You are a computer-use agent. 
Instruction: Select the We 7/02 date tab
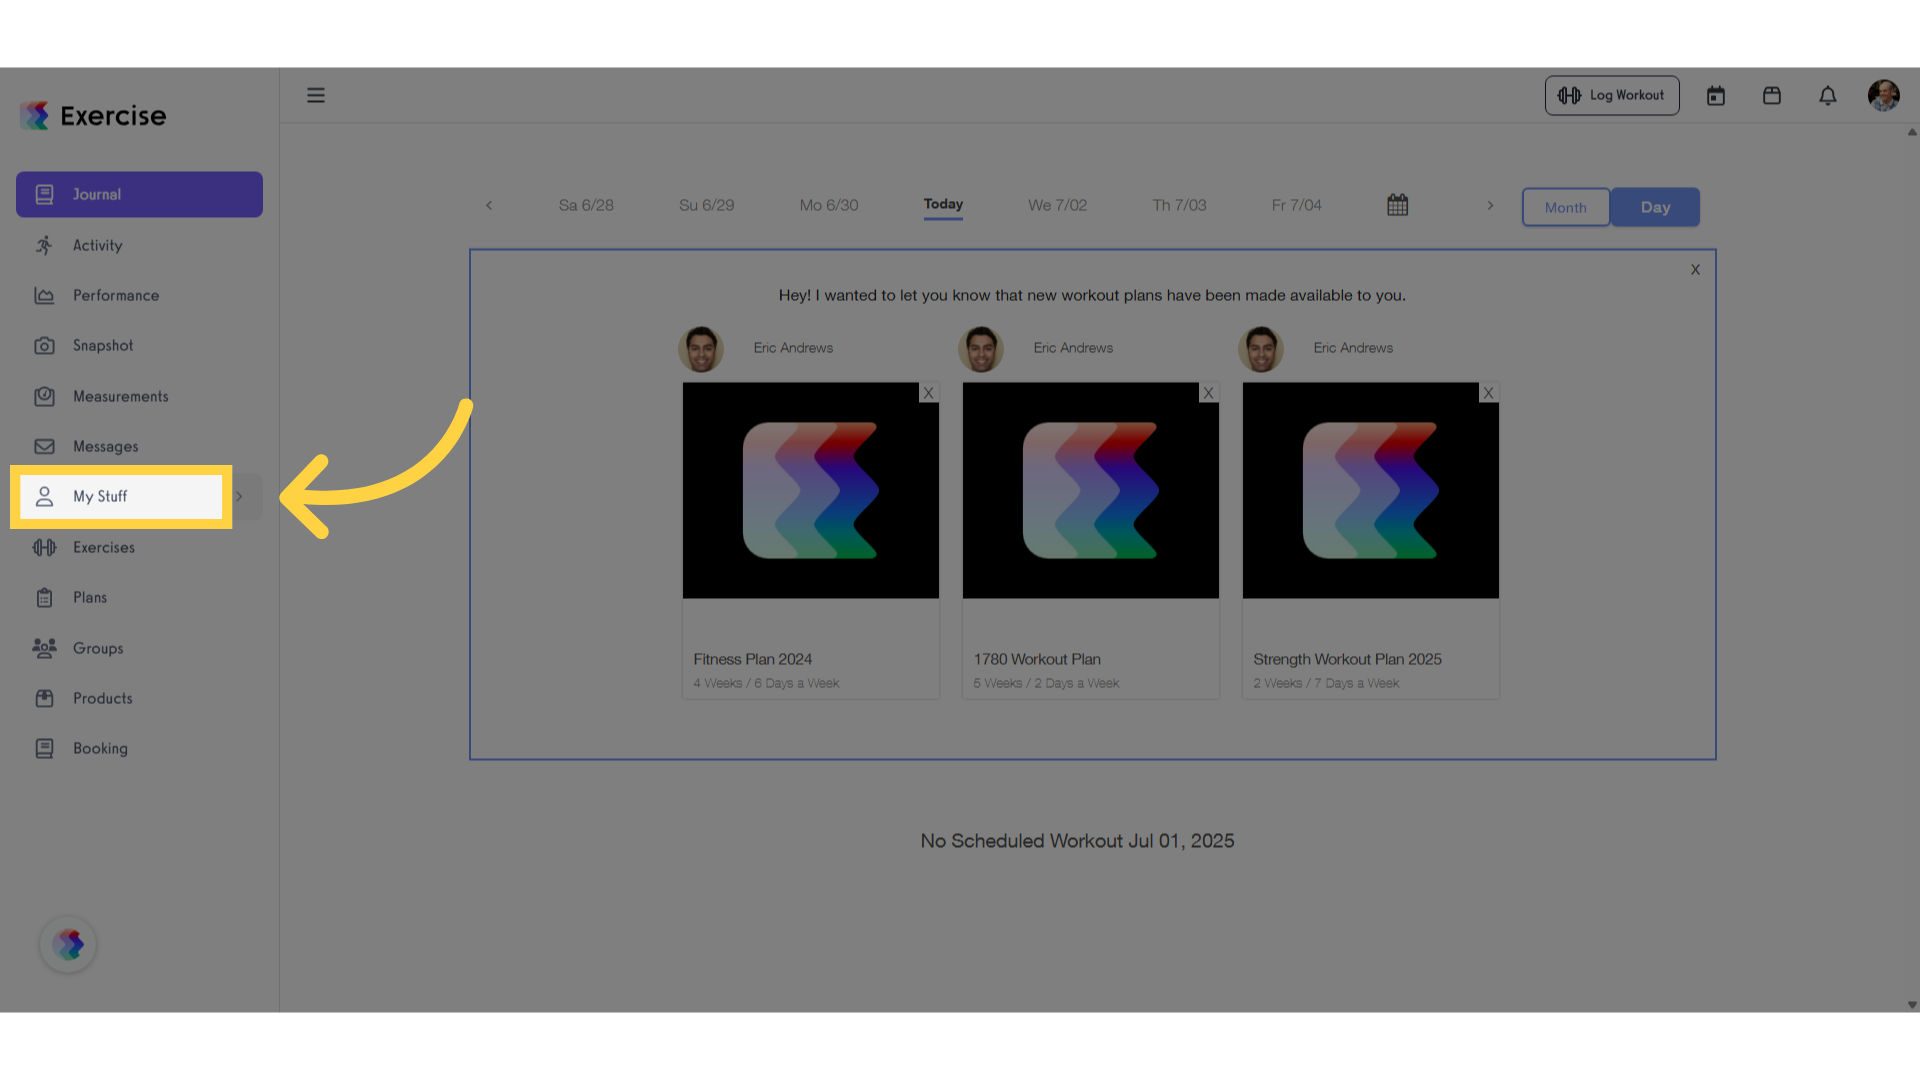[x=1058, y=205]
